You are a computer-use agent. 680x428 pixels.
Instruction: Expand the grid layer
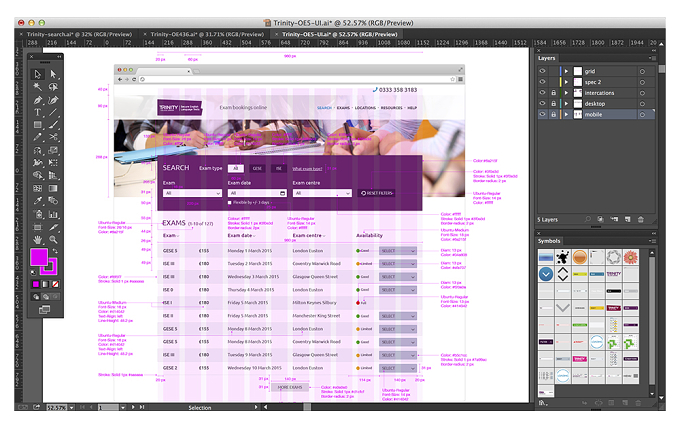pyautogui.click(x=566, y=71)
